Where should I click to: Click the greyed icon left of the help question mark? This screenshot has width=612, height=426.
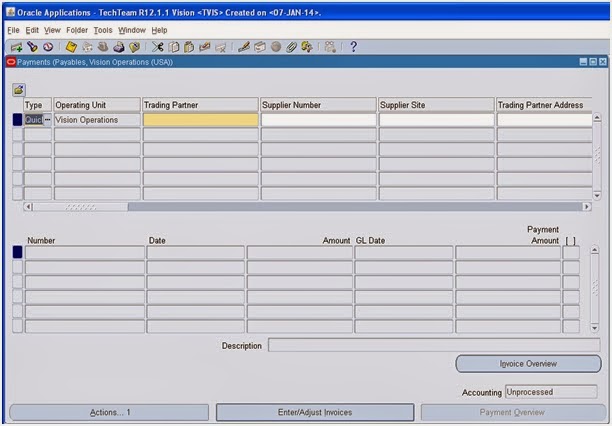point(330,47)
